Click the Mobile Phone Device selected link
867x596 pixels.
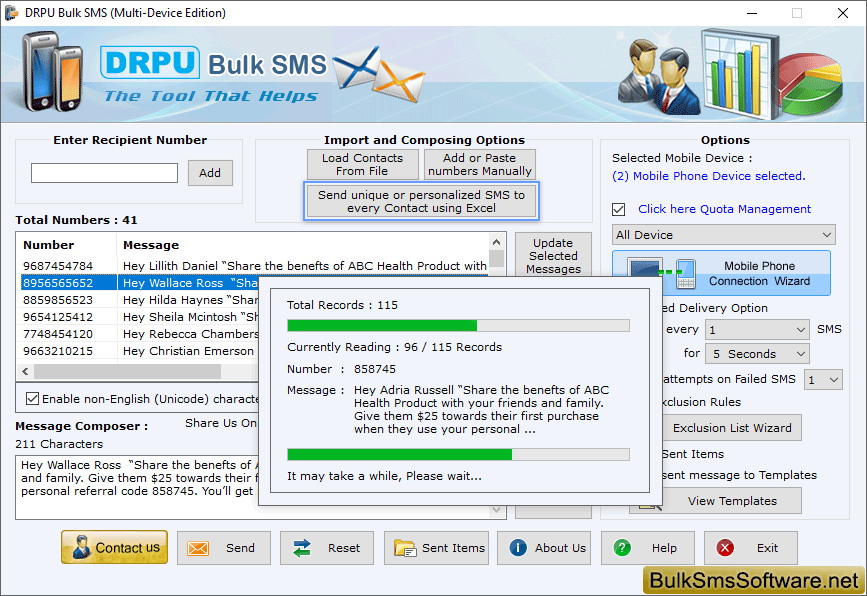pos(708,176)
